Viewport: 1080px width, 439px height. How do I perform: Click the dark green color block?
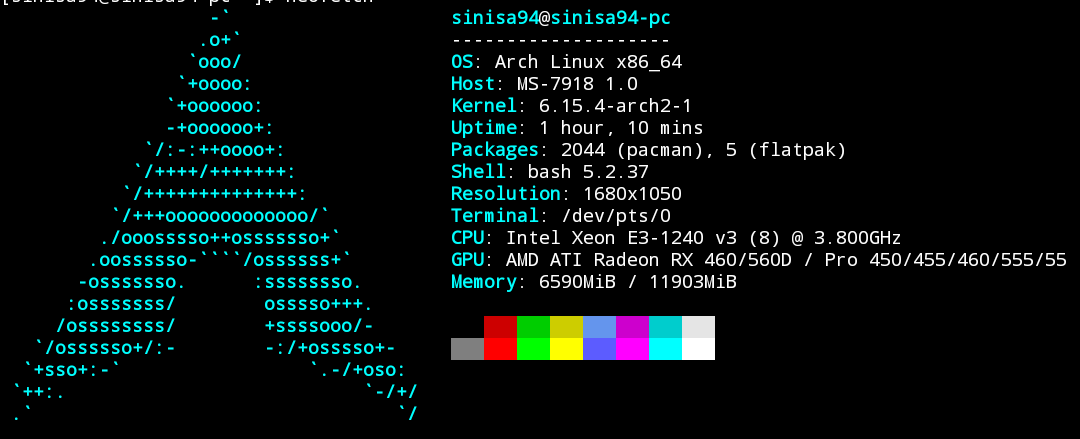pos(533,327)
